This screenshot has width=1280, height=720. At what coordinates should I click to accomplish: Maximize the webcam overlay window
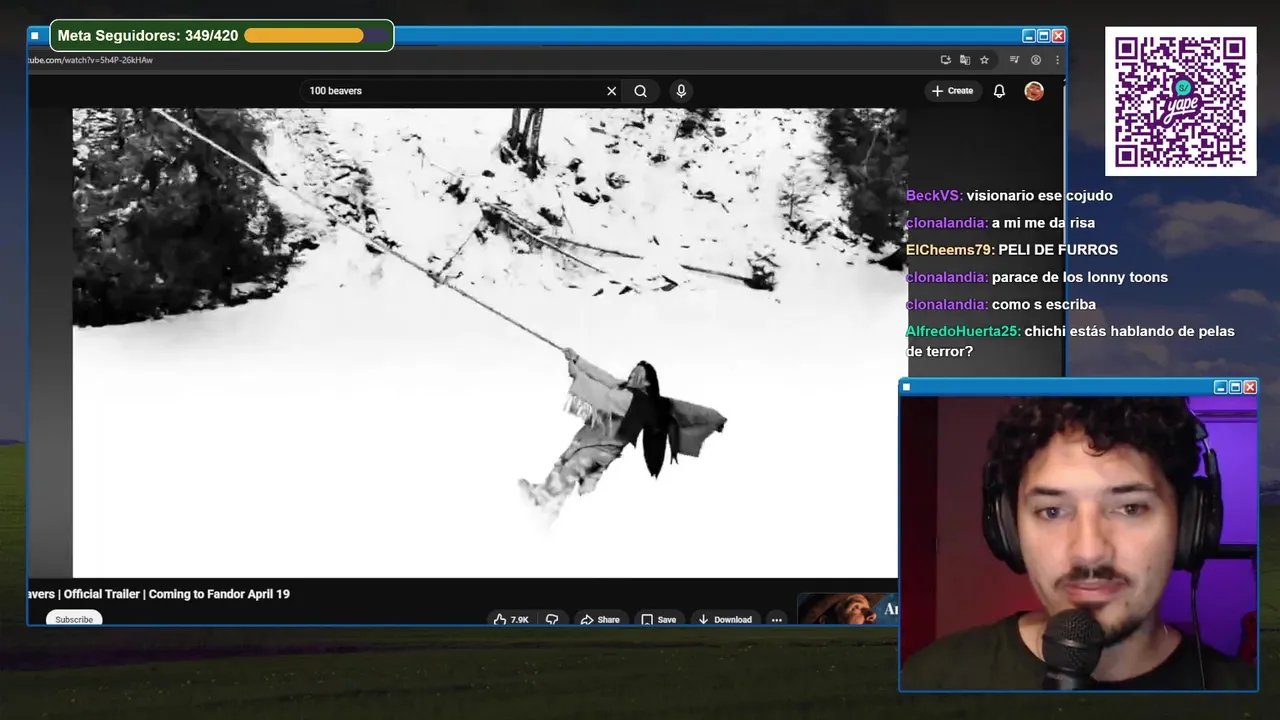(1235, 387)
